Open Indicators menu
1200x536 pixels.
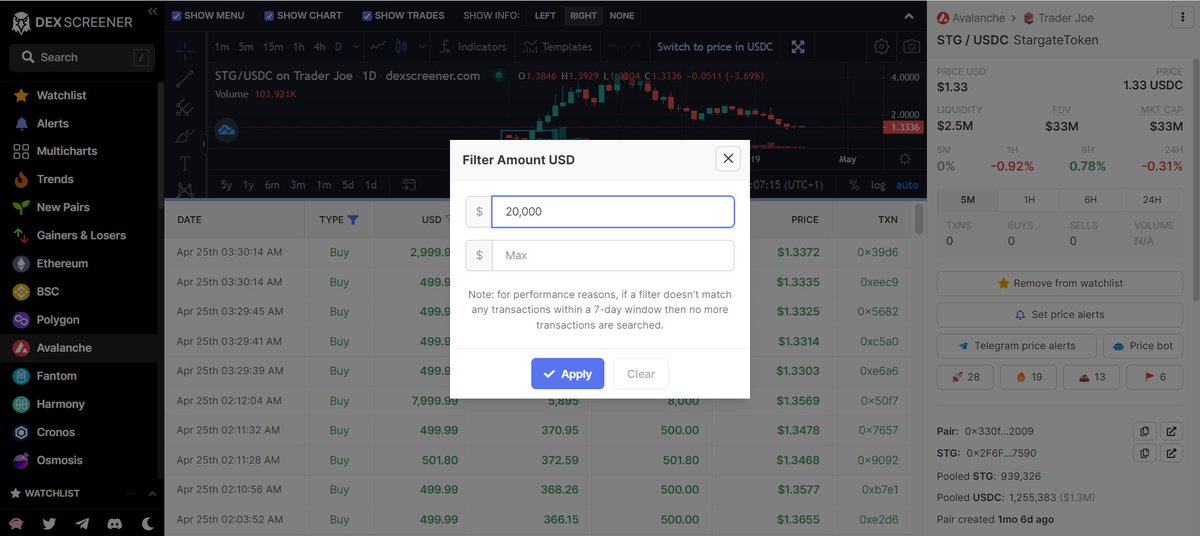[x=474, y=46]
